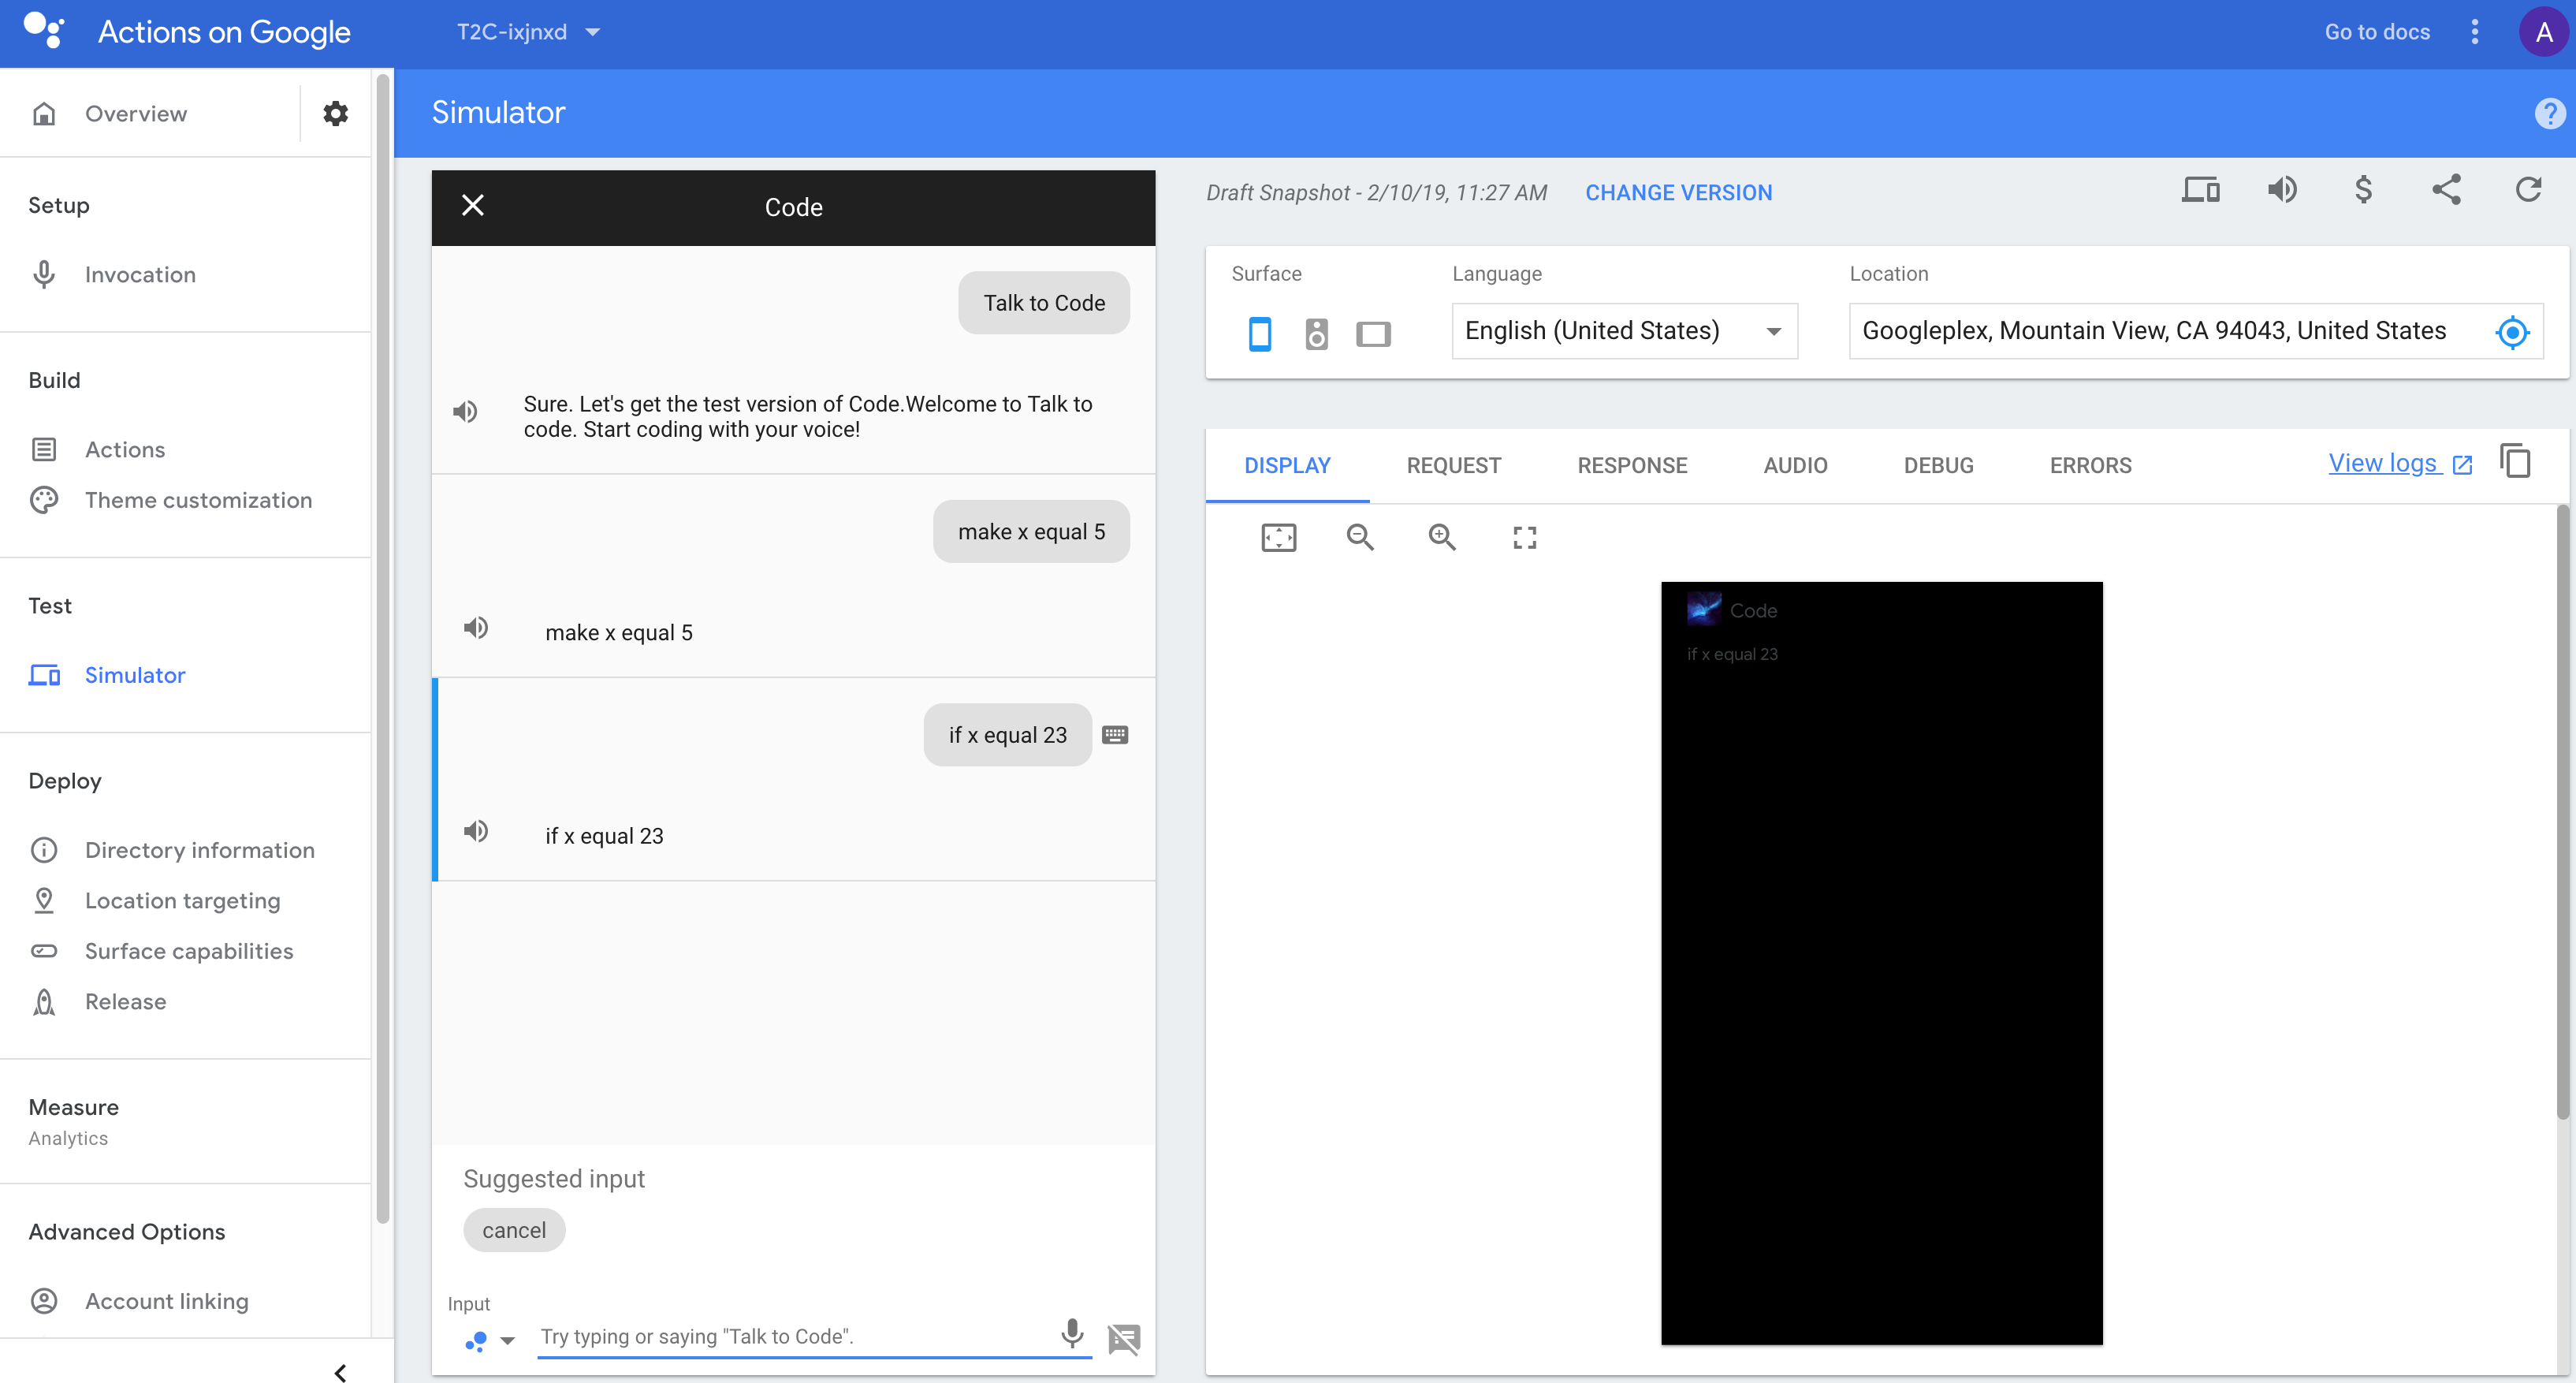Toggle the audio output speaker icon
Image resolution: width=2576 pixels, height=1383 pixels.
[2282, 190]
